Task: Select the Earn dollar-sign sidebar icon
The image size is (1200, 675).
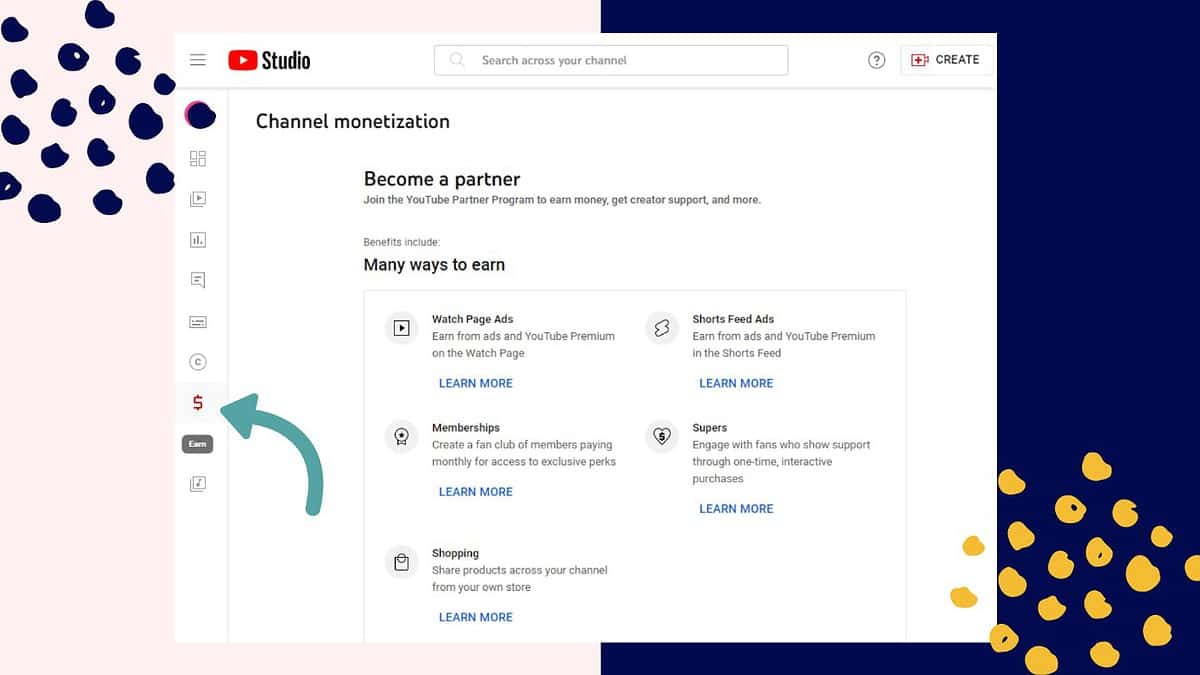Action: pos(198,403)
